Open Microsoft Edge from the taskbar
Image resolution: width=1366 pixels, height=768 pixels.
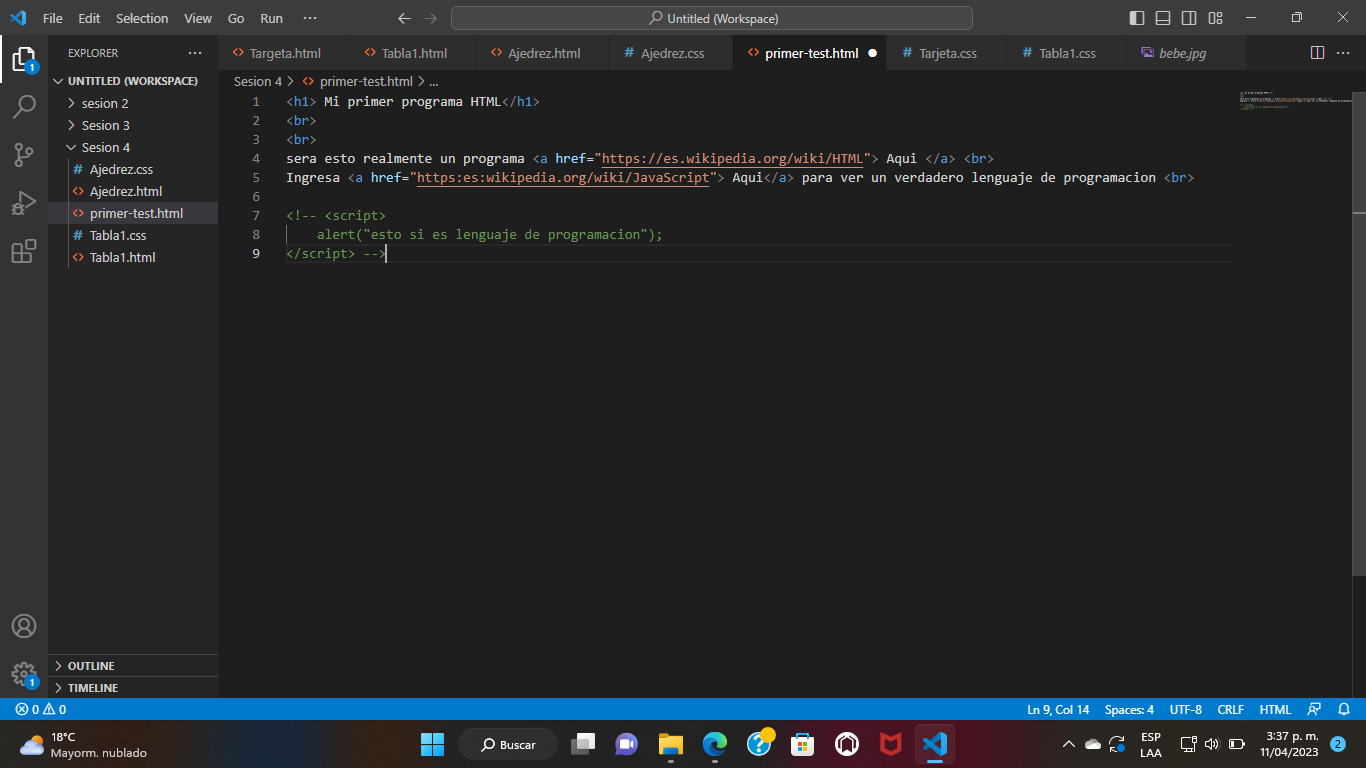click(715, 744)
